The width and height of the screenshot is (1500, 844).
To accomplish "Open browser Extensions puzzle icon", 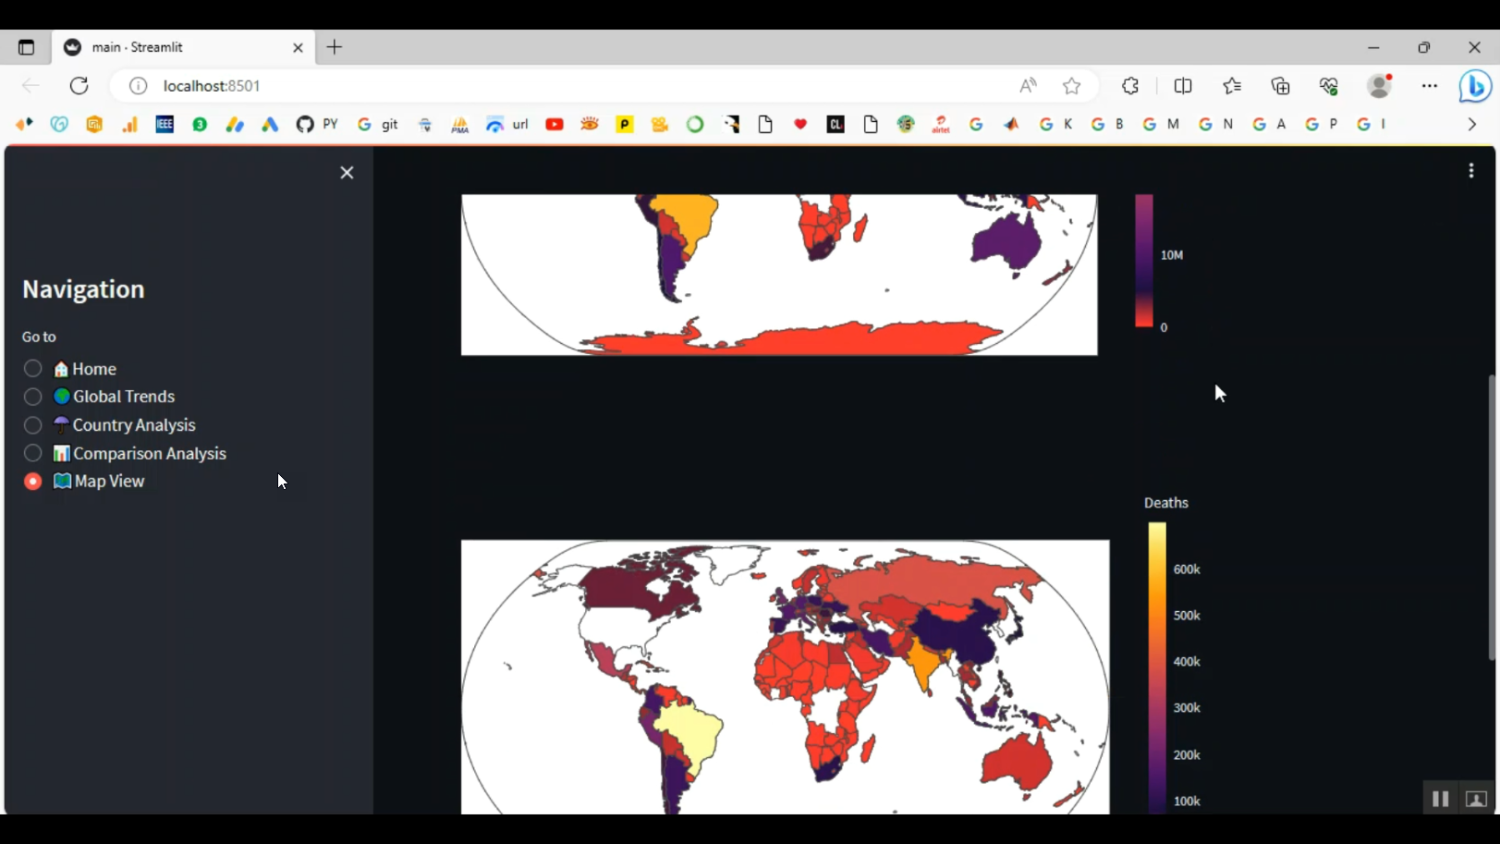I will [x=1131, y=86].
